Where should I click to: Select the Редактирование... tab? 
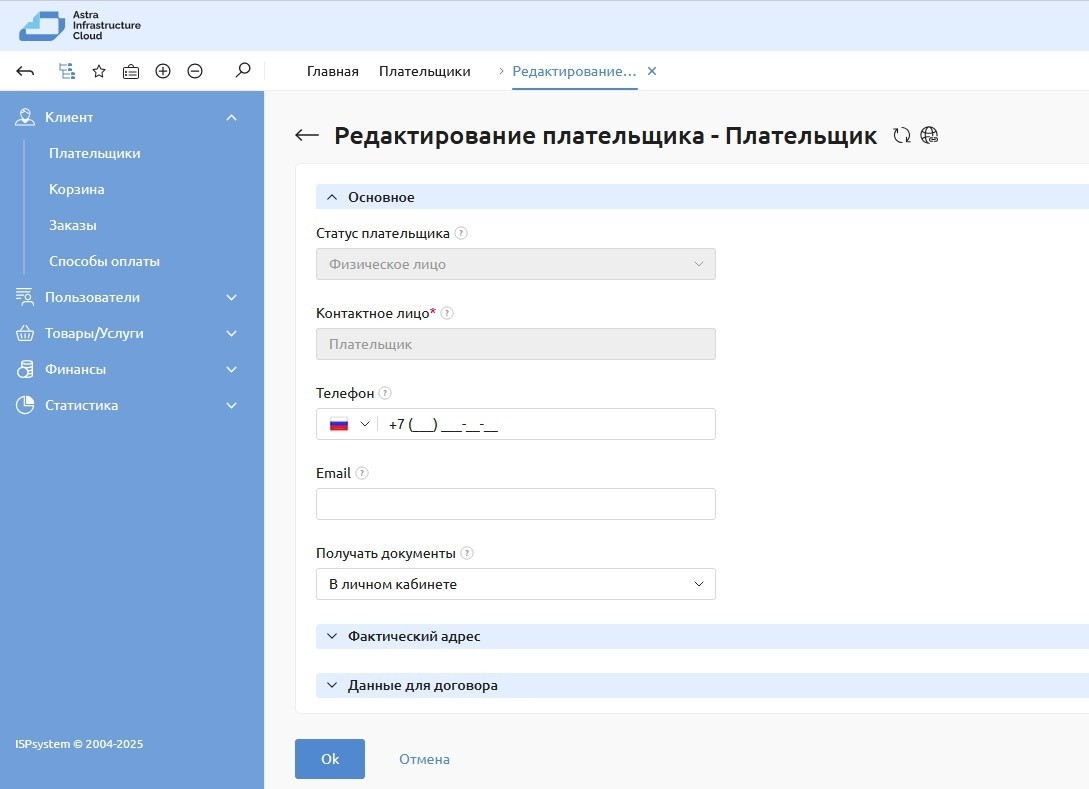(x=574, y=72)
